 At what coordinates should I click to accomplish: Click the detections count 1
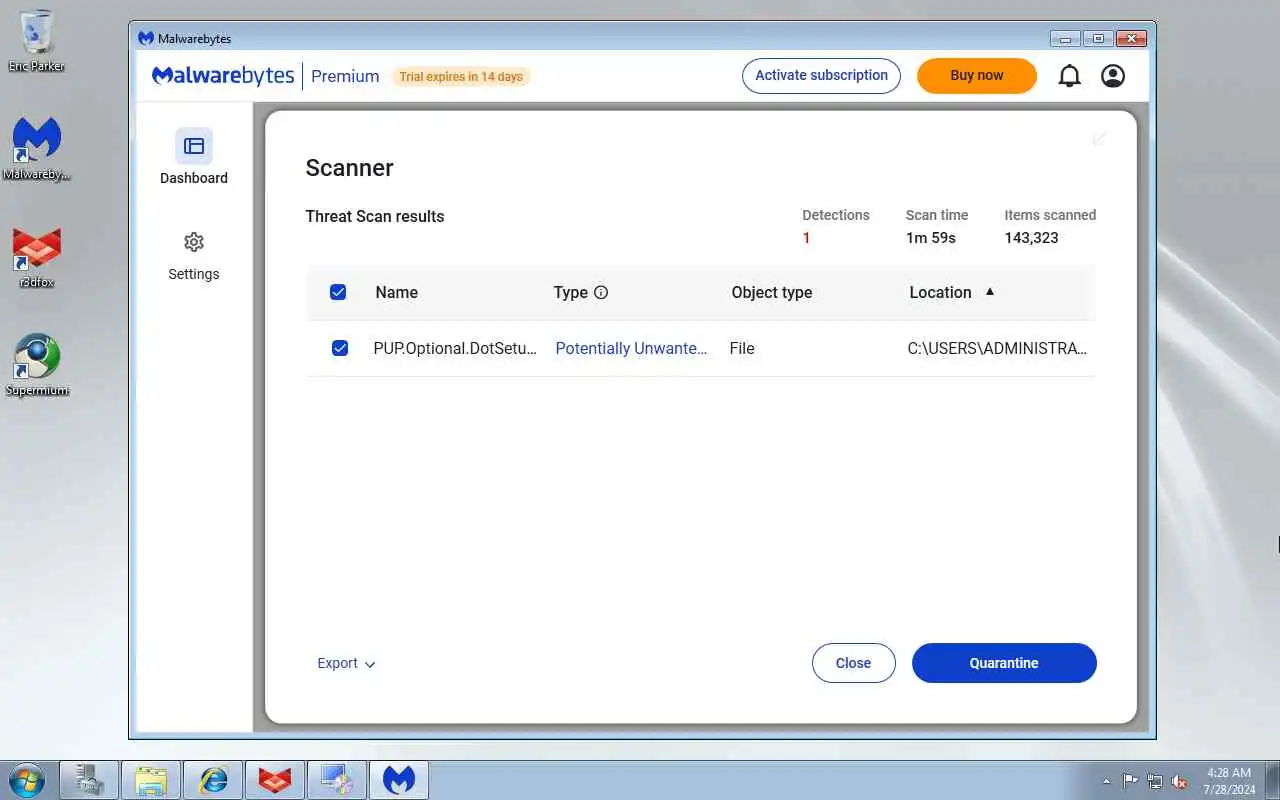tap(806, 238)
